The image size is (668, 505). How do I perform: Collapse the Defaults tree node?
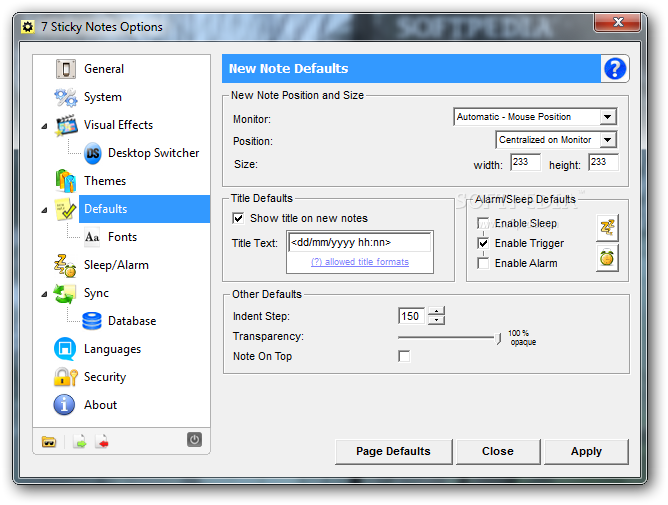tap(44, 210)
